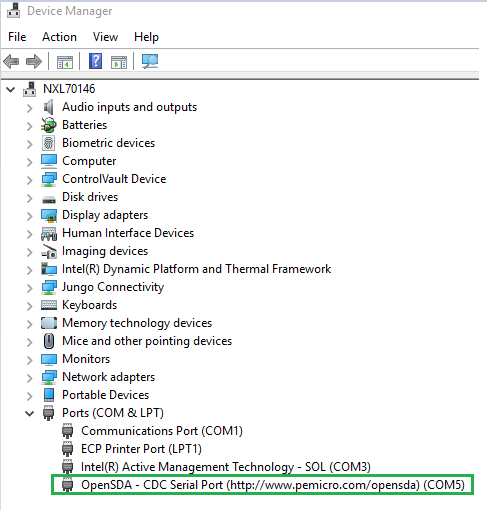Select Intel Active Management Technology SOL (COM3)
The image size is (487, 510).
pos(216,467)
